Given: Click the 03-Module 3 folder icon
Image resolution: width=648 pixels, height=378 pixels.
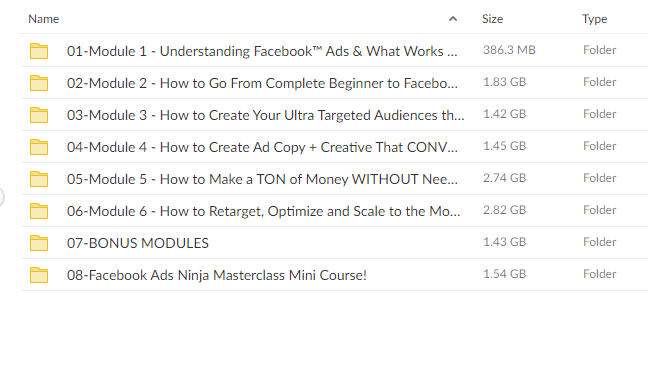Looking at the screenshot, I should [39, 115].
